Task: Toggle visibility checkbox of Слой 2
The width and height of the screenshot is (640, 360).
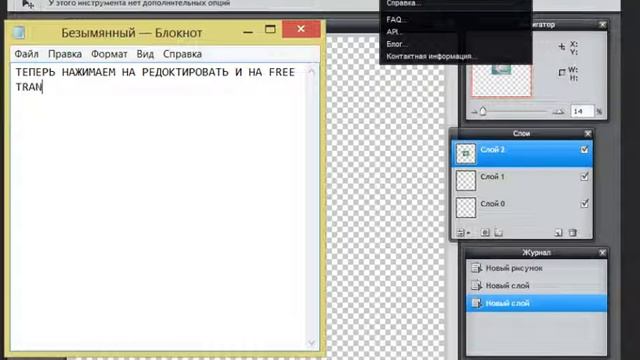Action: click(x=584, y=149)
